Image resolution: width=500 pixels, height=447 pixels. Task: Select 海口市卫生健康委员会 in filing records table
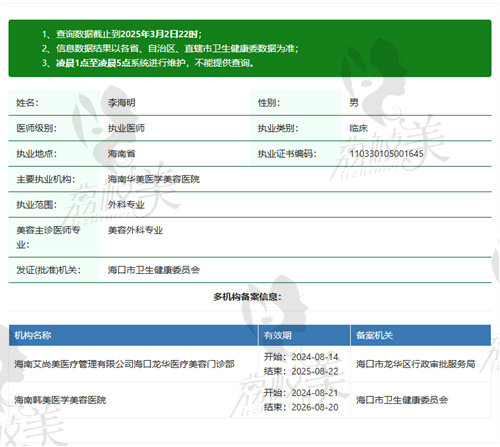(x=402, y=400)
